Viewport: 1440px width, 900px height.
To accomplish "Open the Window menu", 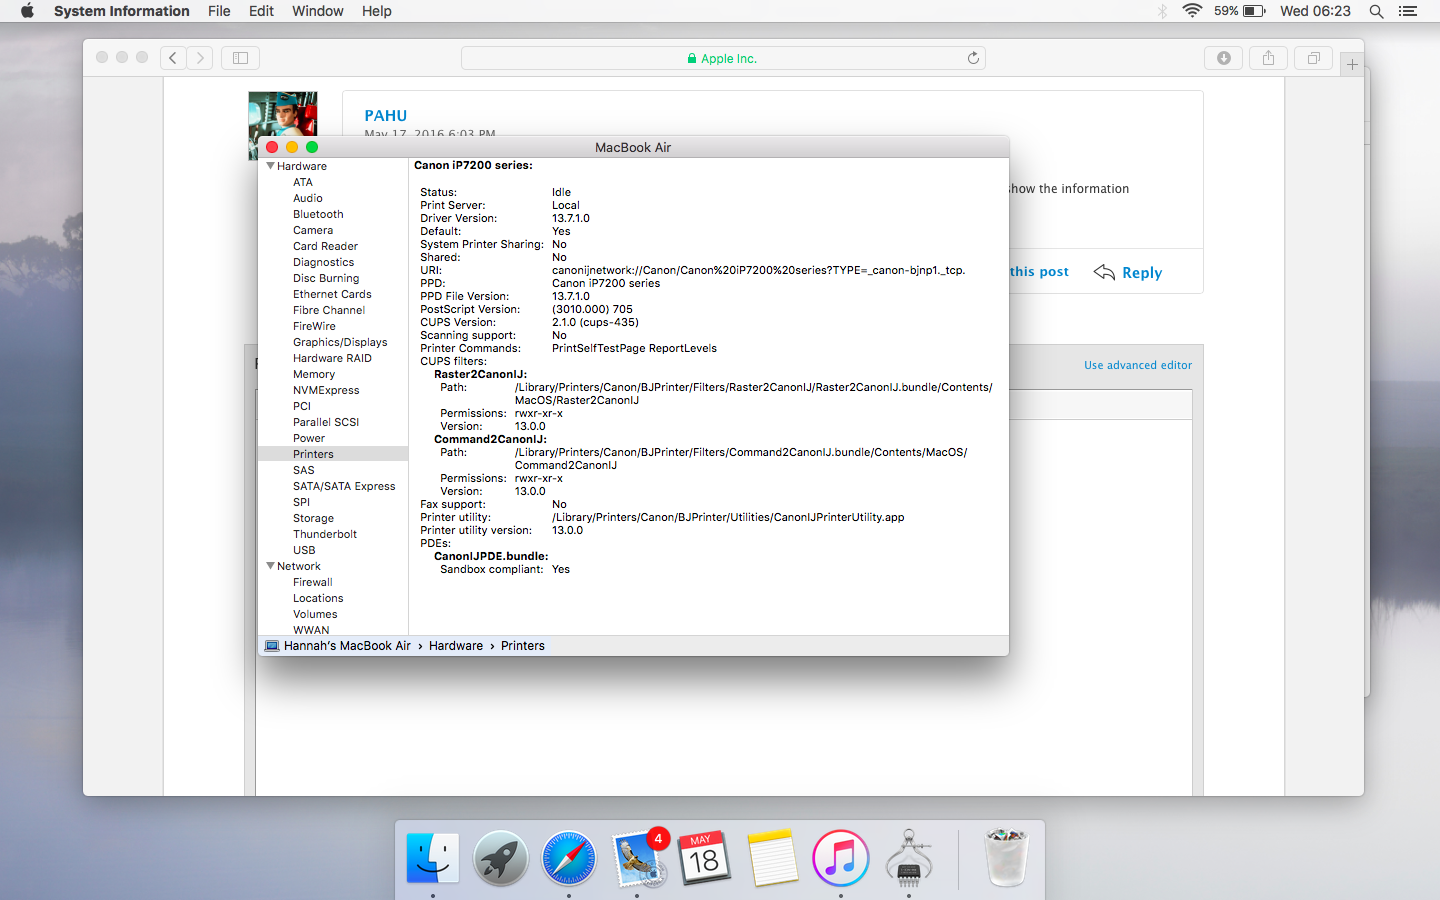I will [x=317, y=11].
